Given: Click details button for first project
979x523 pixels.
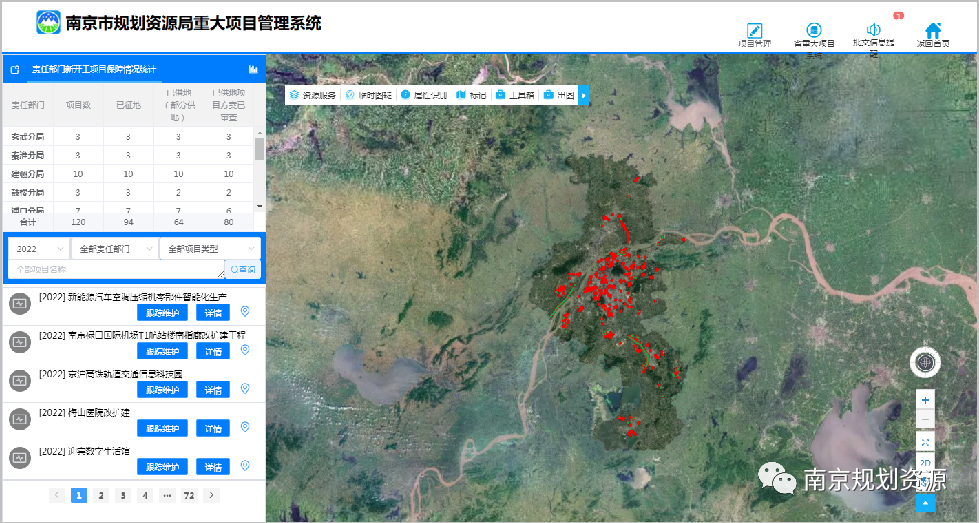Looking at the screenshot, I should coord(213,313).
